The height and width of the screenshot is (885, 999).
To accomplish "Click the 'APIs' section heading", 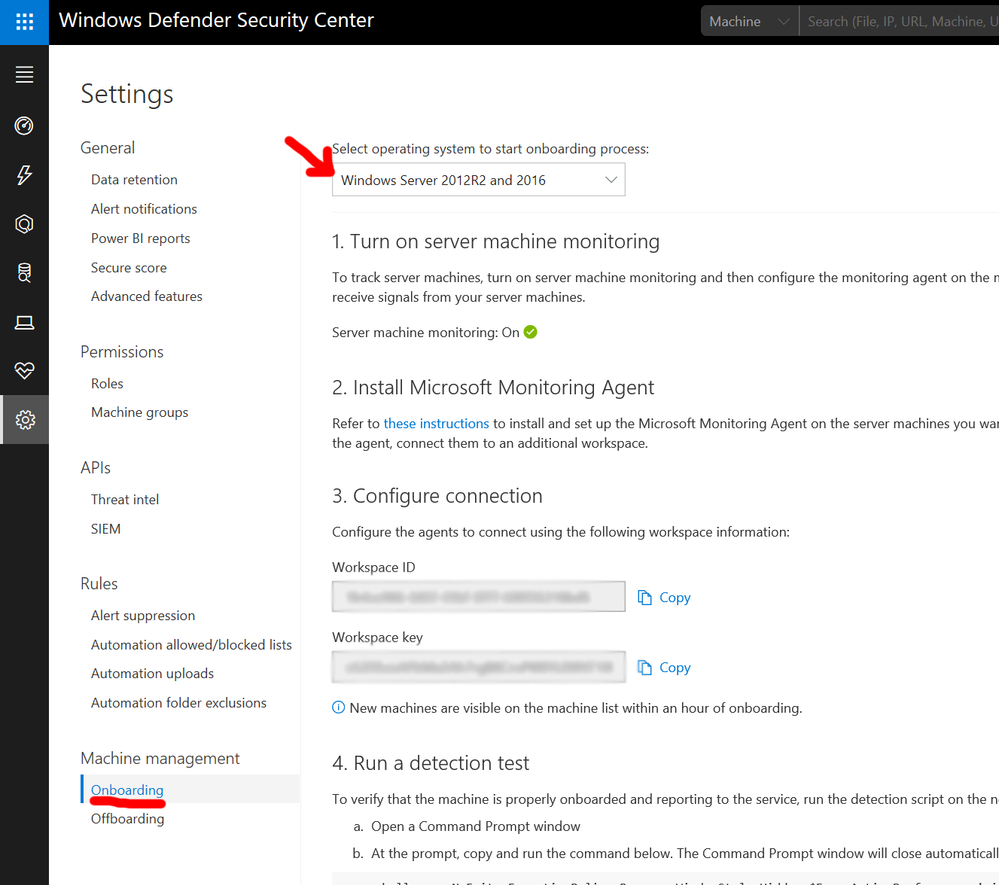I will click(x=96, y=468).
